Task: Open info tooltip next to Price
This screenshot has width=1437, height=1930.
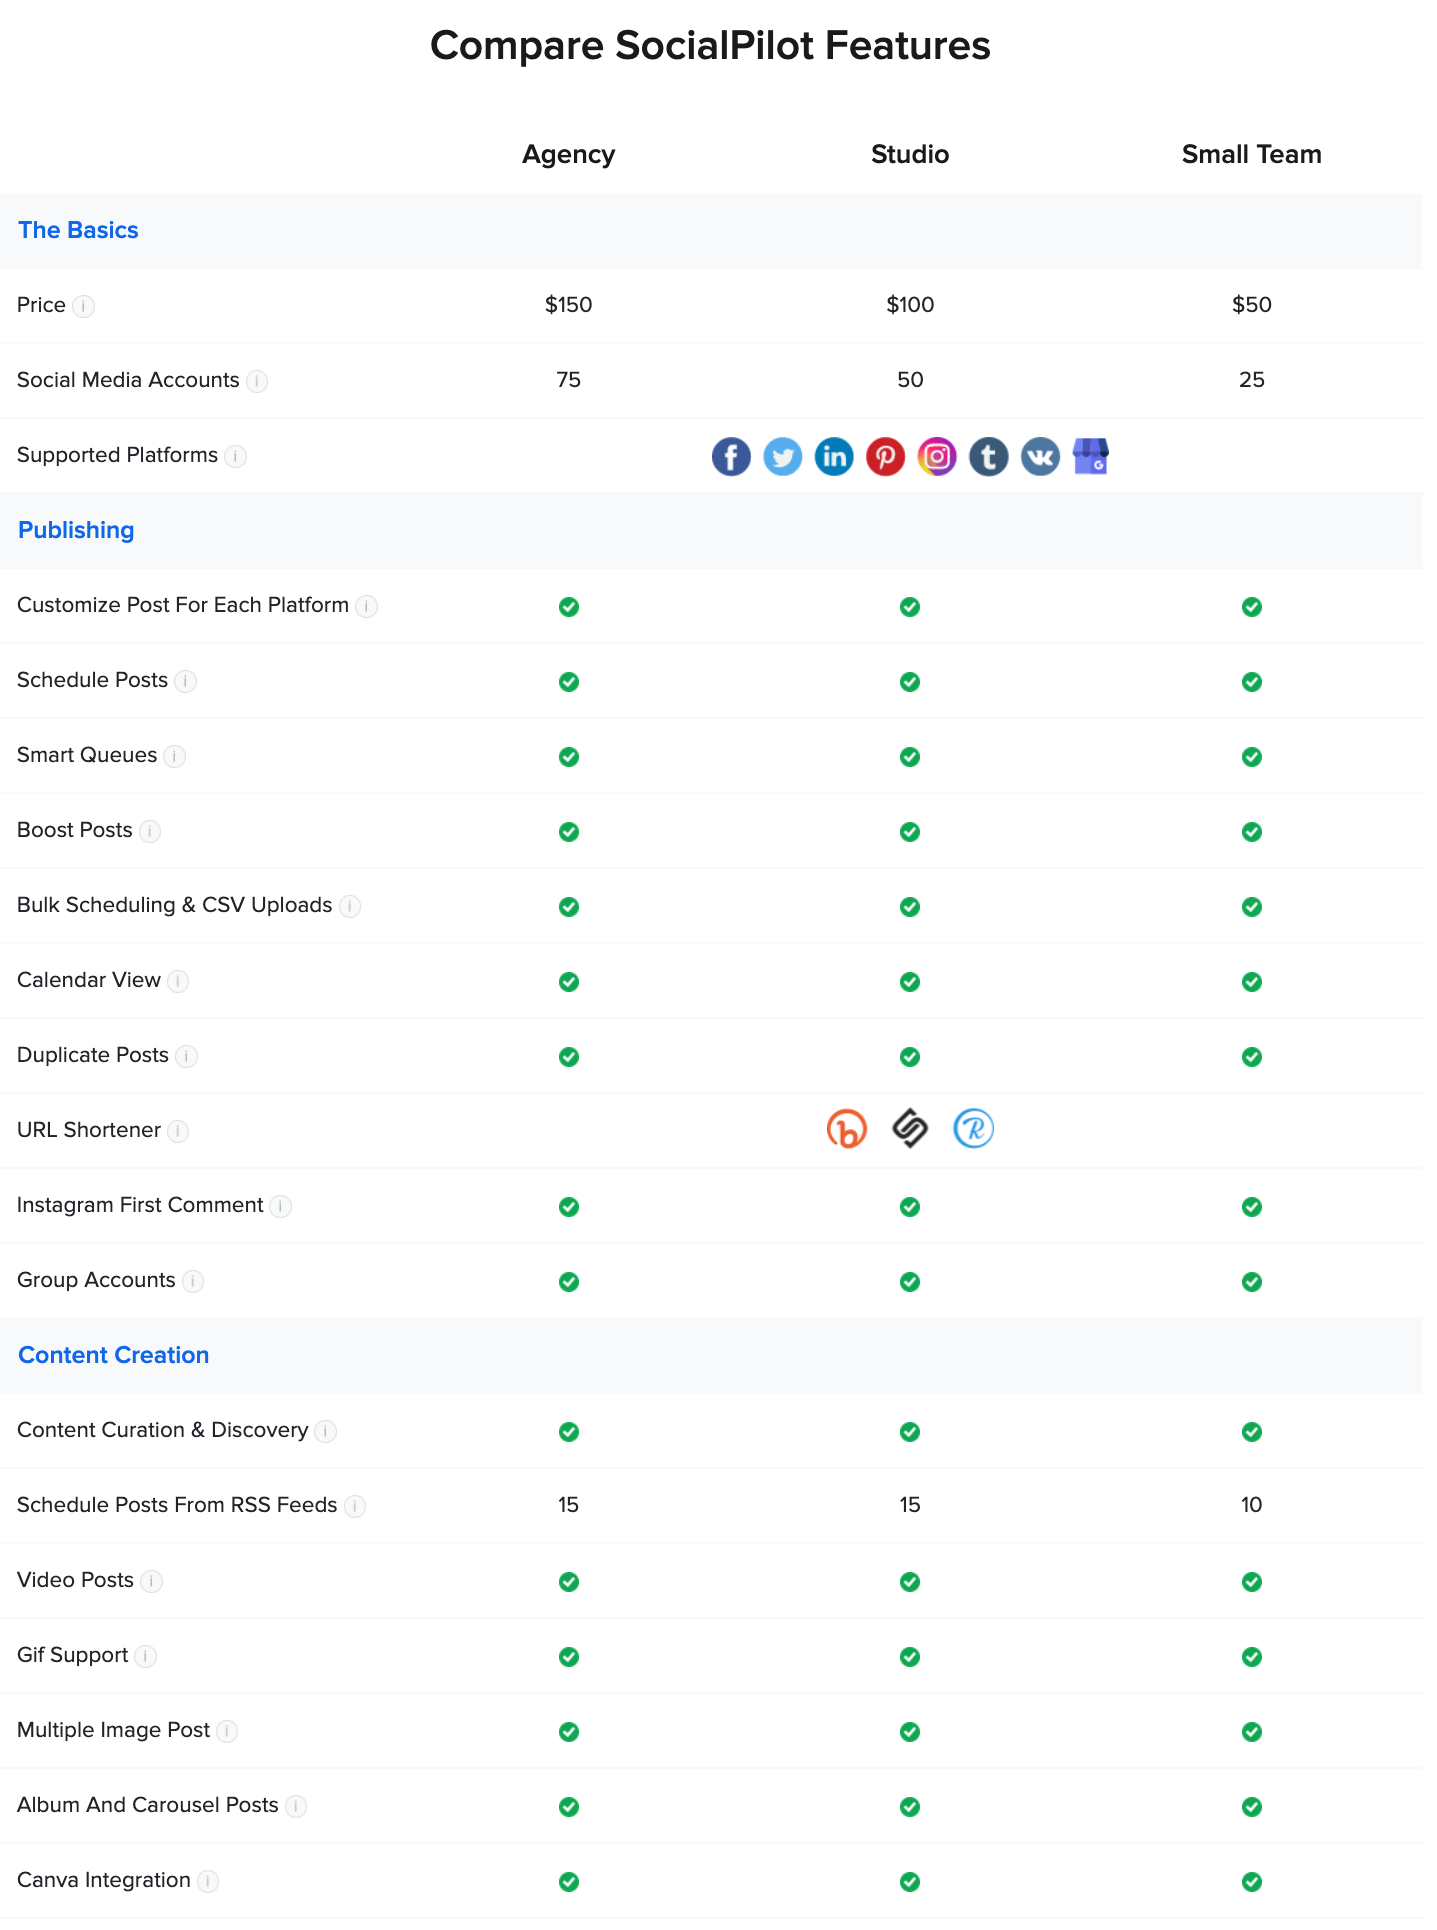Action: (85, 306)
